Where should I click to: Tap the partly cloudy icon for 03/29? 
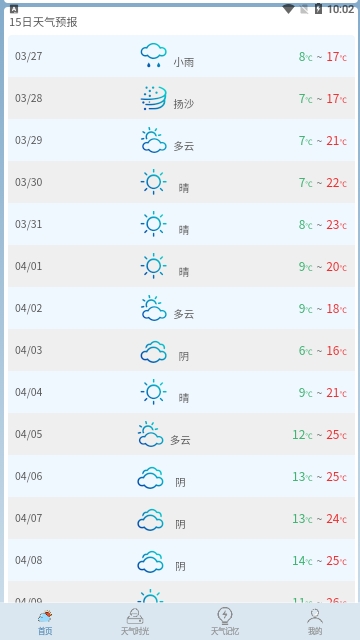153,140
